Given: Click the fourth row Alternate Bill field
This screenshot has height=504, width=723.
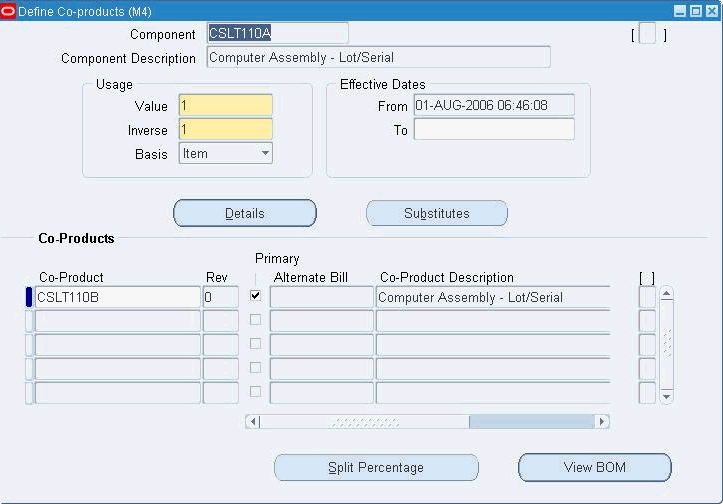Looking at the screenshot, I should [x=321, y=369].
